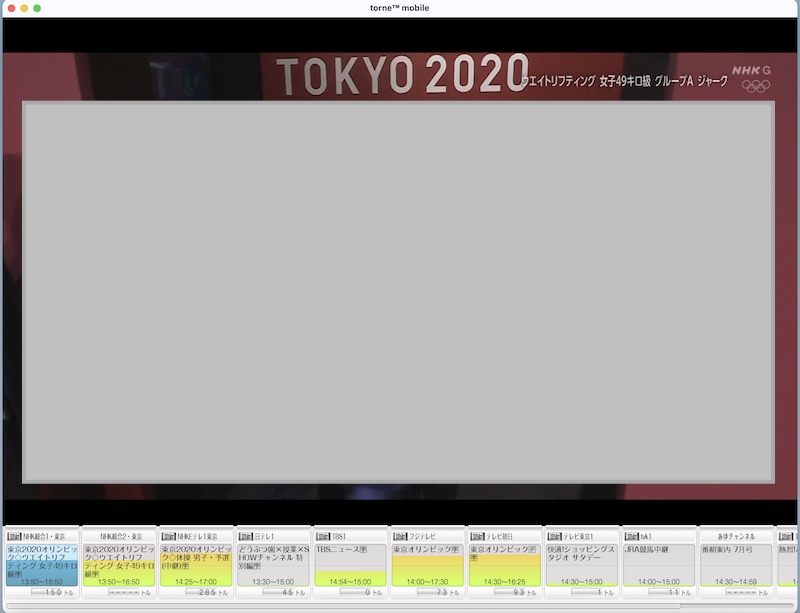Open the JRA競馬中継 program card
Viewport: 800px width, 613px height.
pos(659,565)
